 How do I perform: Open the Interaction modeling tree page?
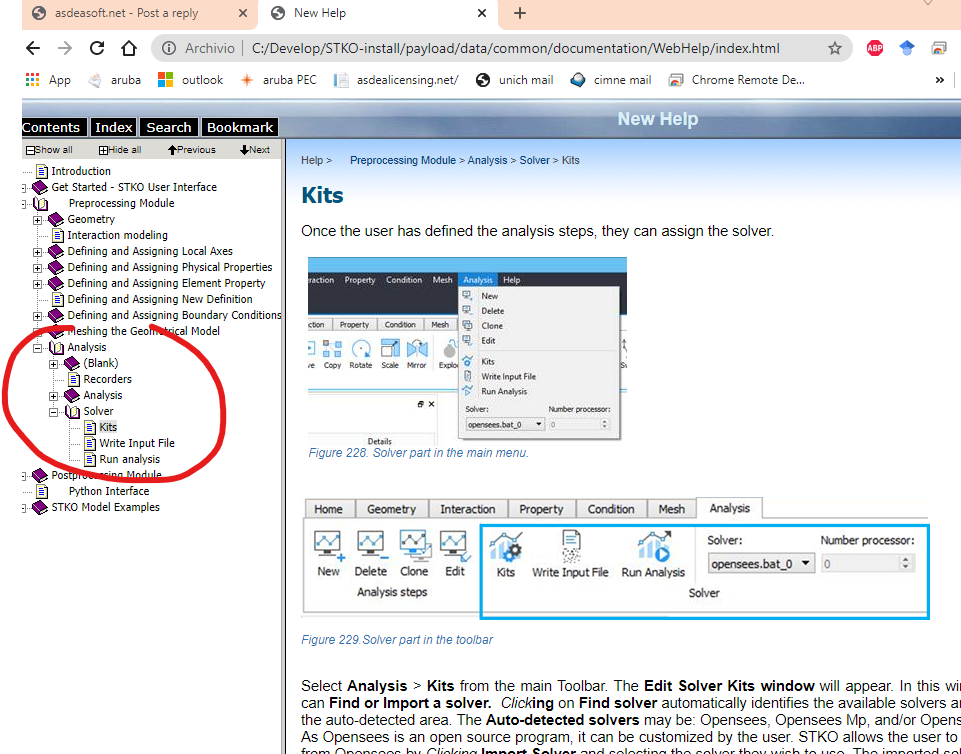pyautogui.click(x=117, y=235)
